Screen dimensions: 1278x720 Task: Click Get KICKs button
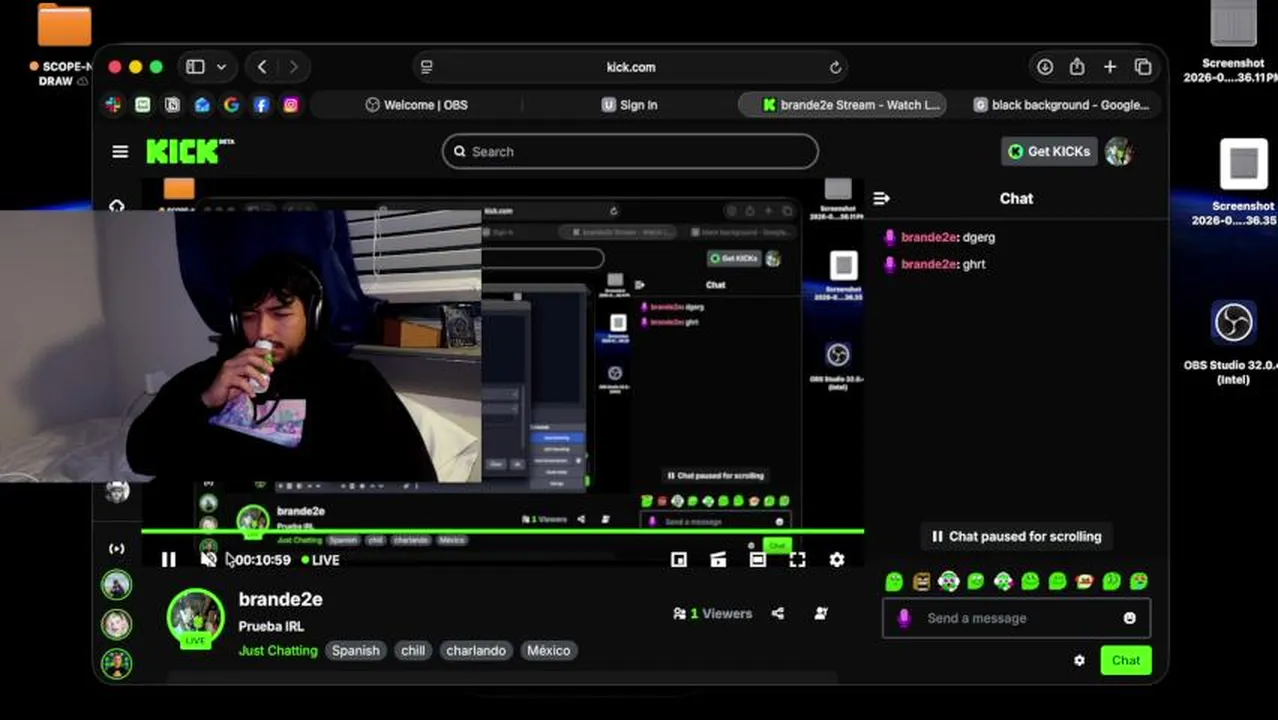click(1049, 152)
